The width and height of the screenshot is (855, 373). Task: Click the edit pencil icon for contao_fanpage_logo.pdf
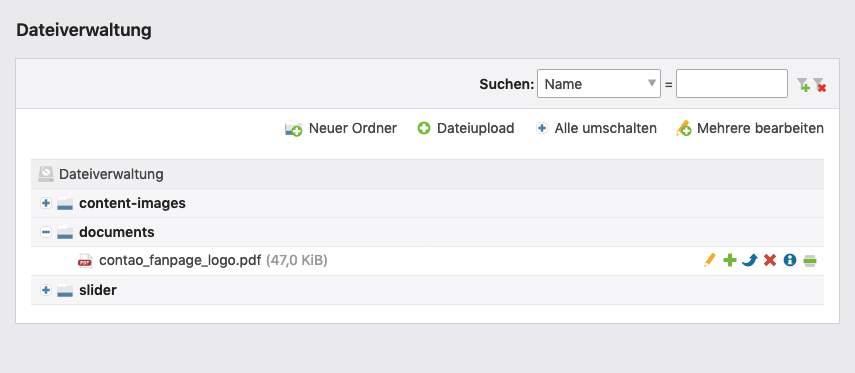709,261
